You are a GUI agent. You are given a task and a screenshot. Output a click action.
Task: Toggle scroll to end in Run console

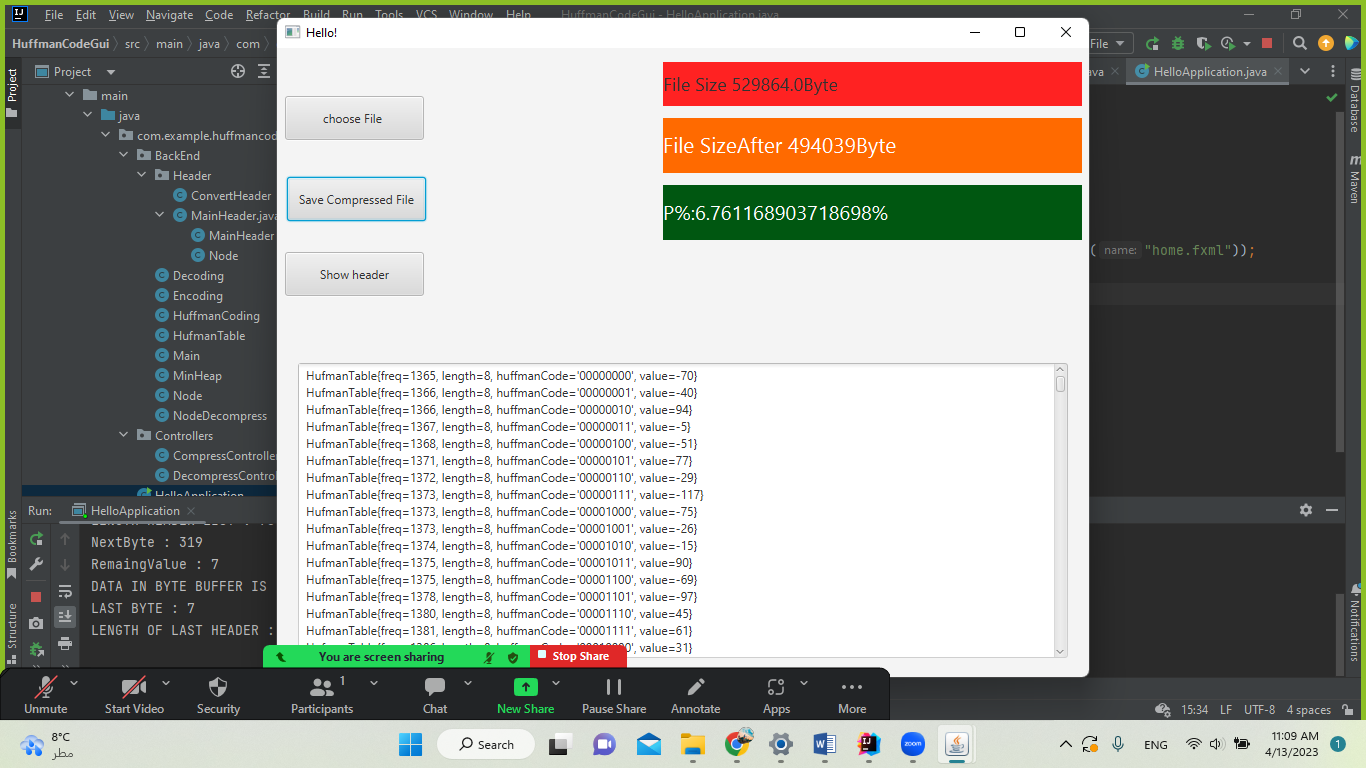pyautogui.click(x=65, y=617)
